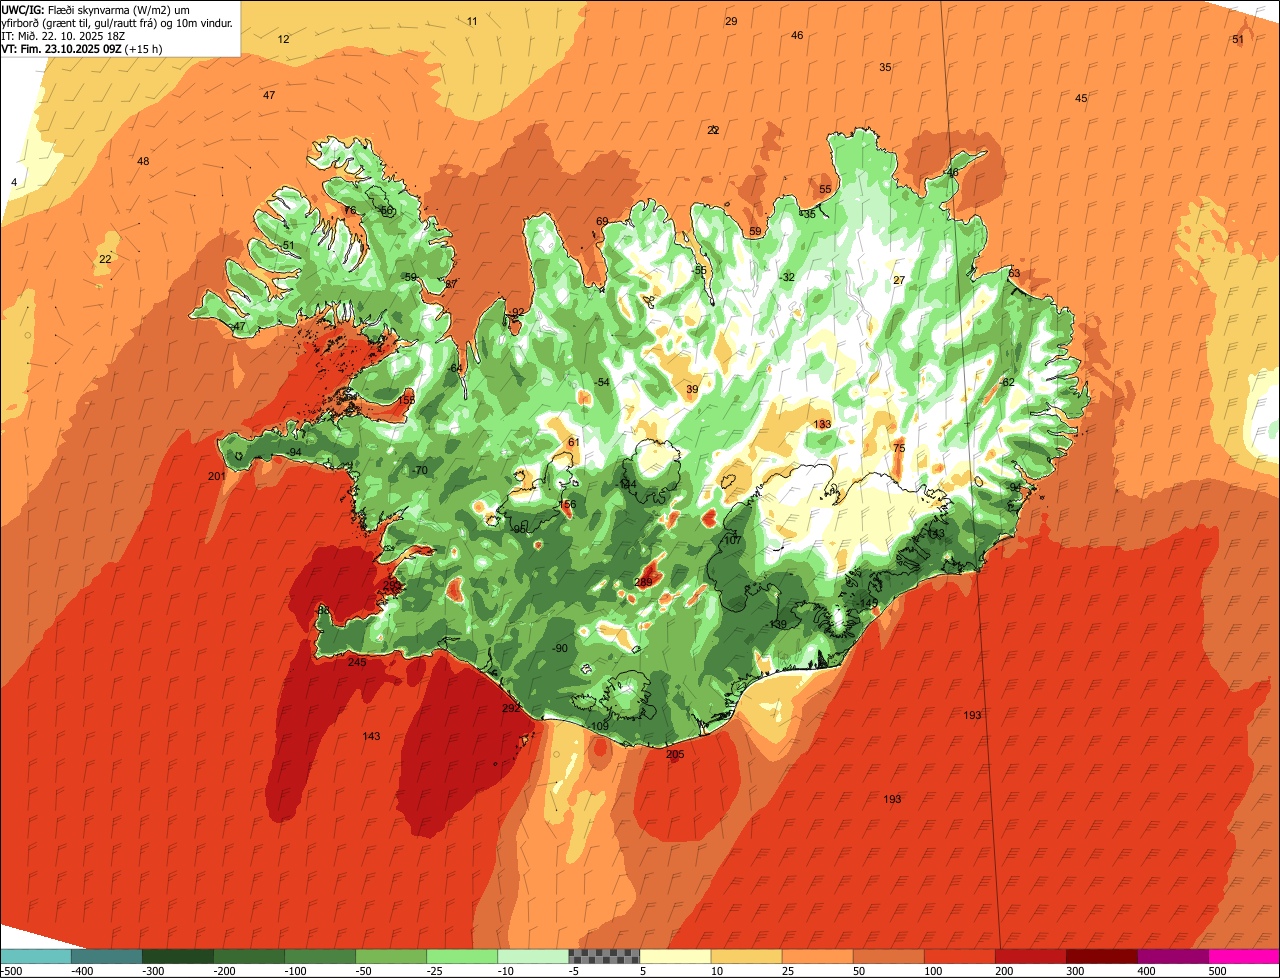The width and height of the screenshot is (1280, 978).
Task: Select the legend swatch between 10 and 25
Action: (746, 955)
